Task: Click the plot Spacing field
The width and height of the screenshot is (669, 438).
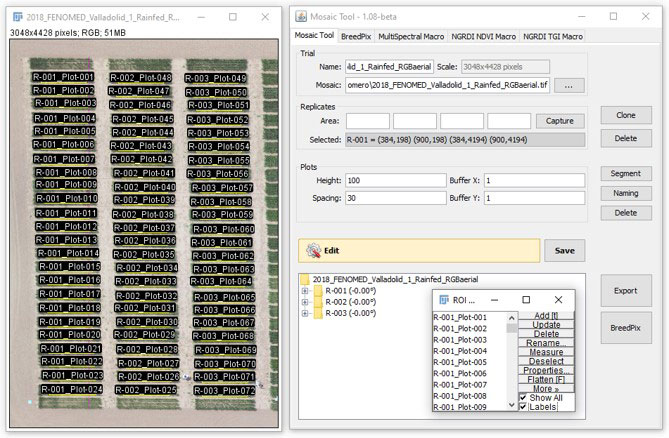Action: [396, 198]
